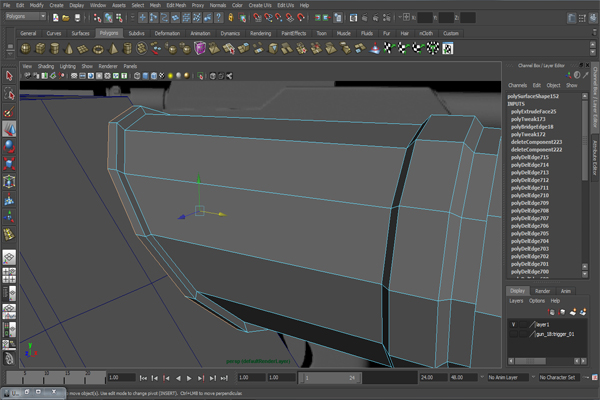Open the Anim layer tab
This screenshot has height=400, width=600.
coord(566,291)
